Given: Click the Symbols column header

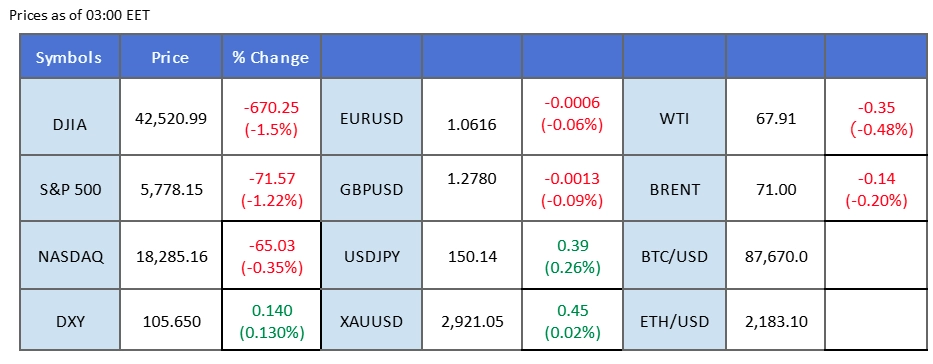Looking at the screenshot, I should point(70,58).
